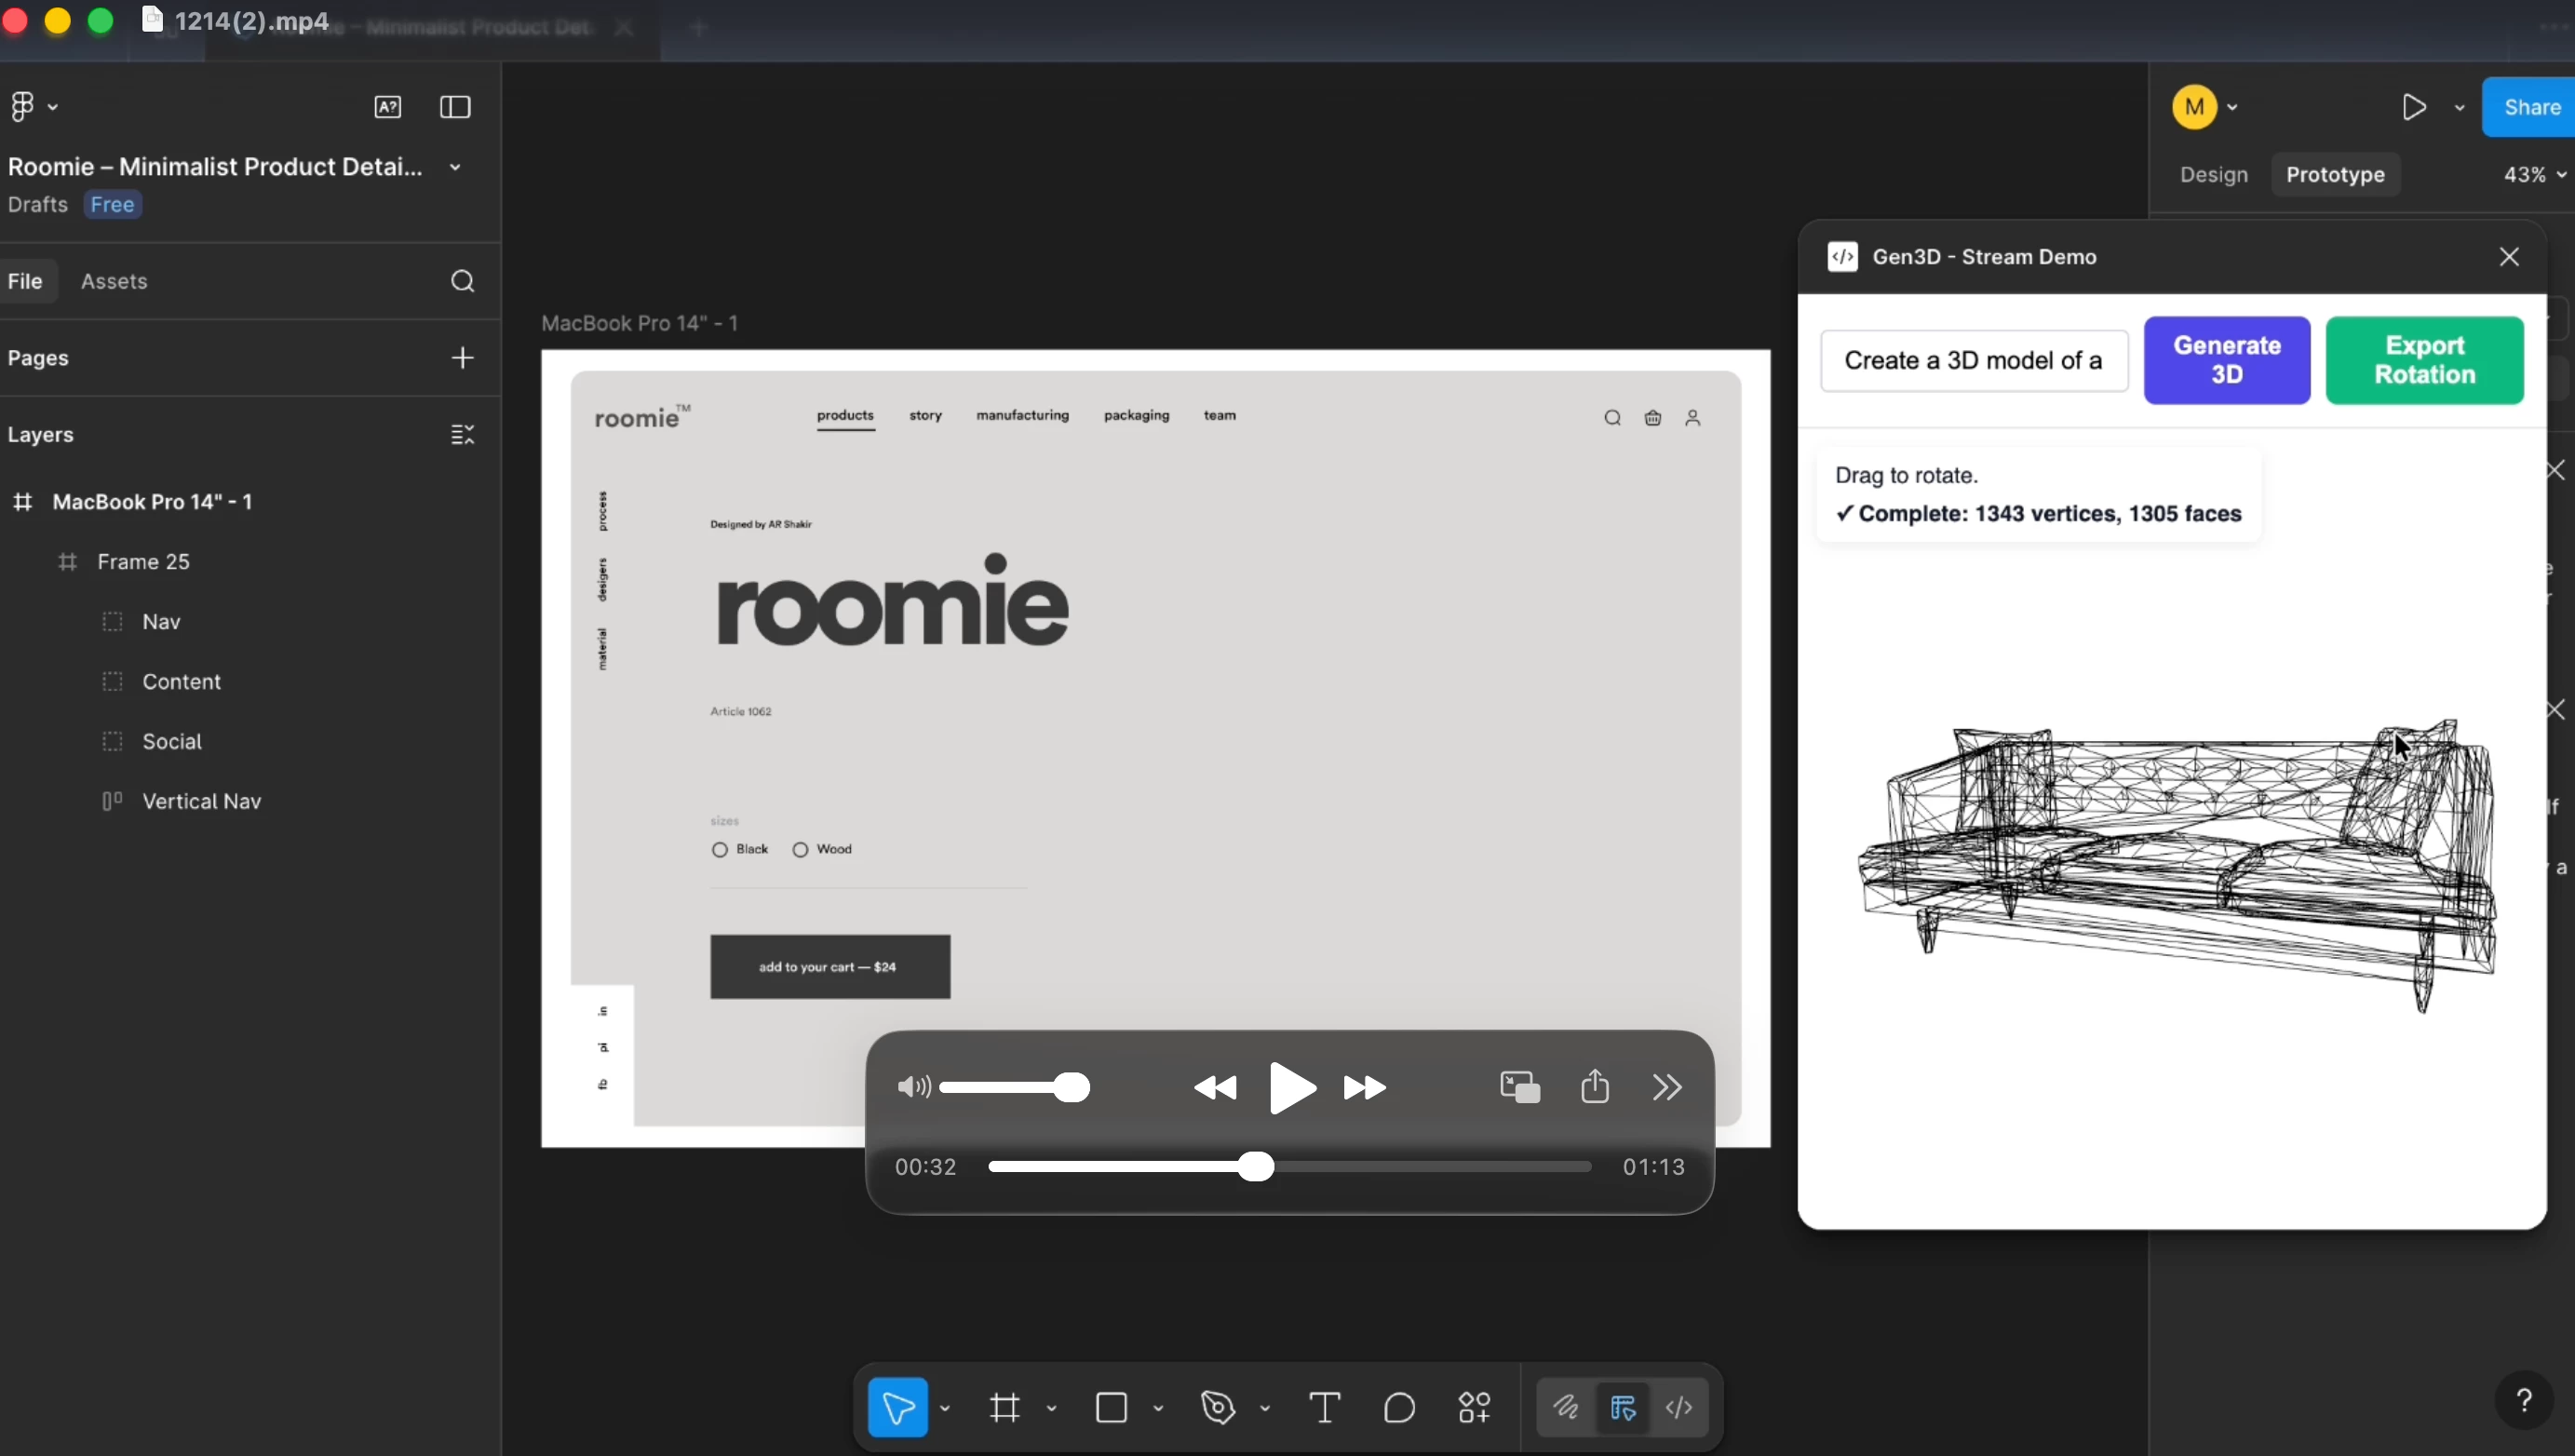Click the Create a 3D model input field
The image size is (2575, 1456).
(x=1974, y=360)
